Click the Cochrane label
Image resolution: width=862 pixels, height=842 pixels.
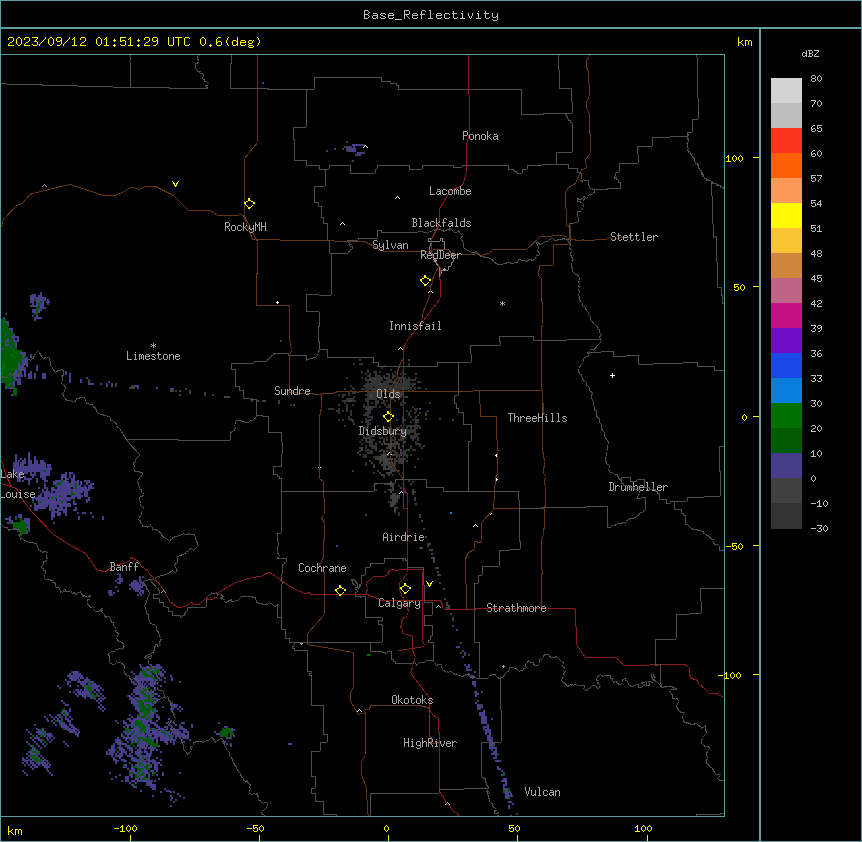pos(322,568)
